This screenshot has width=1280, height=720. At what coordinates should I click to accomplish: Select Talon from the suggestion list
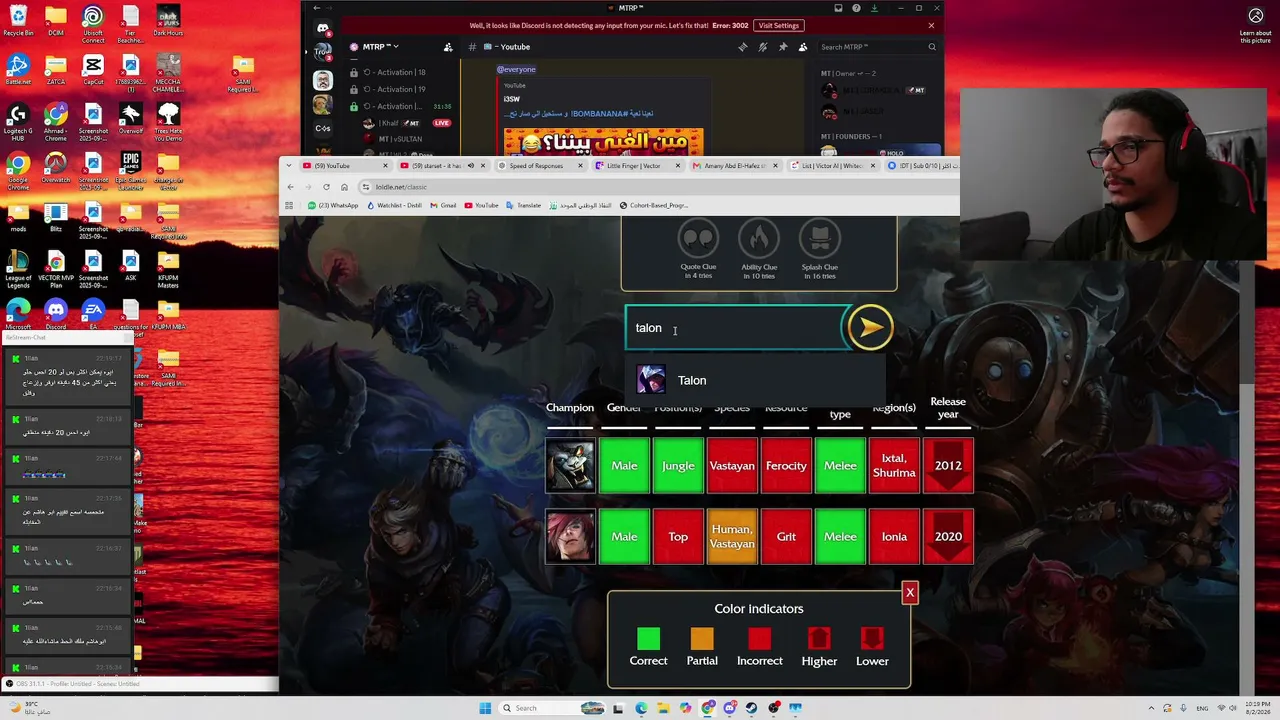756,380
